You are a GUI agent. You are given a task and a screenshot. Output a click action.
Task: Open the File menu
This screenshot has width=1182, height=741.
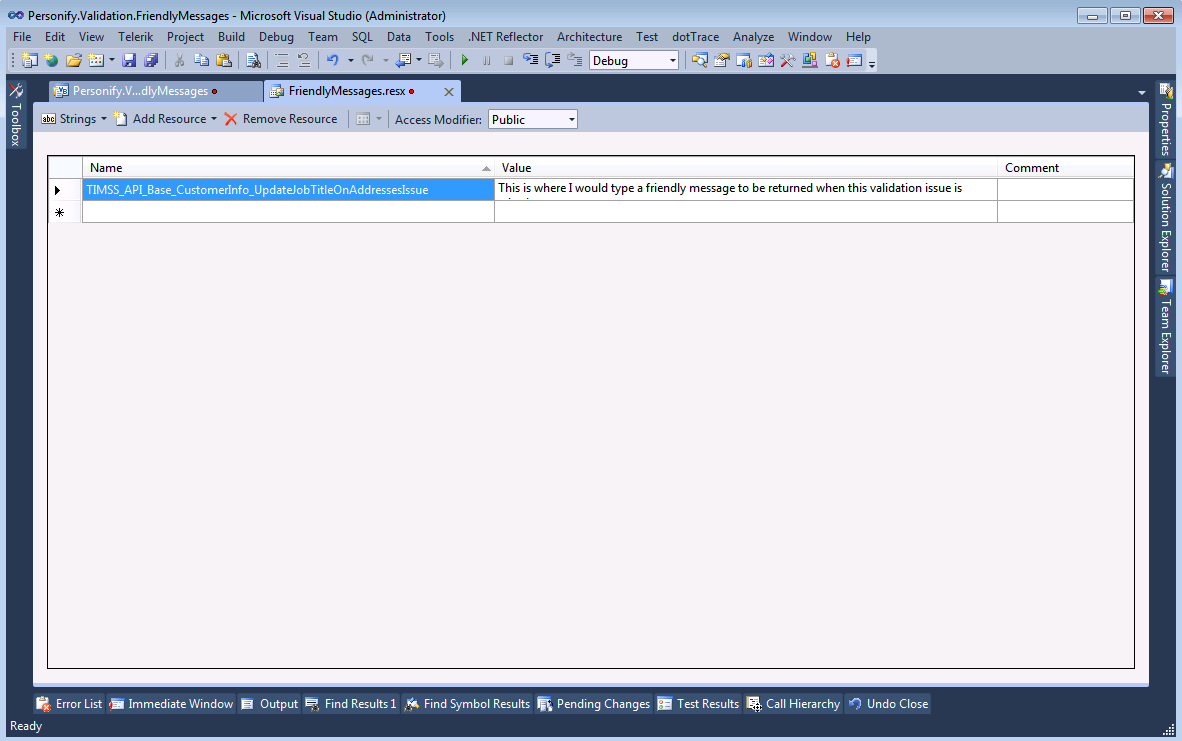pos(22,36)
